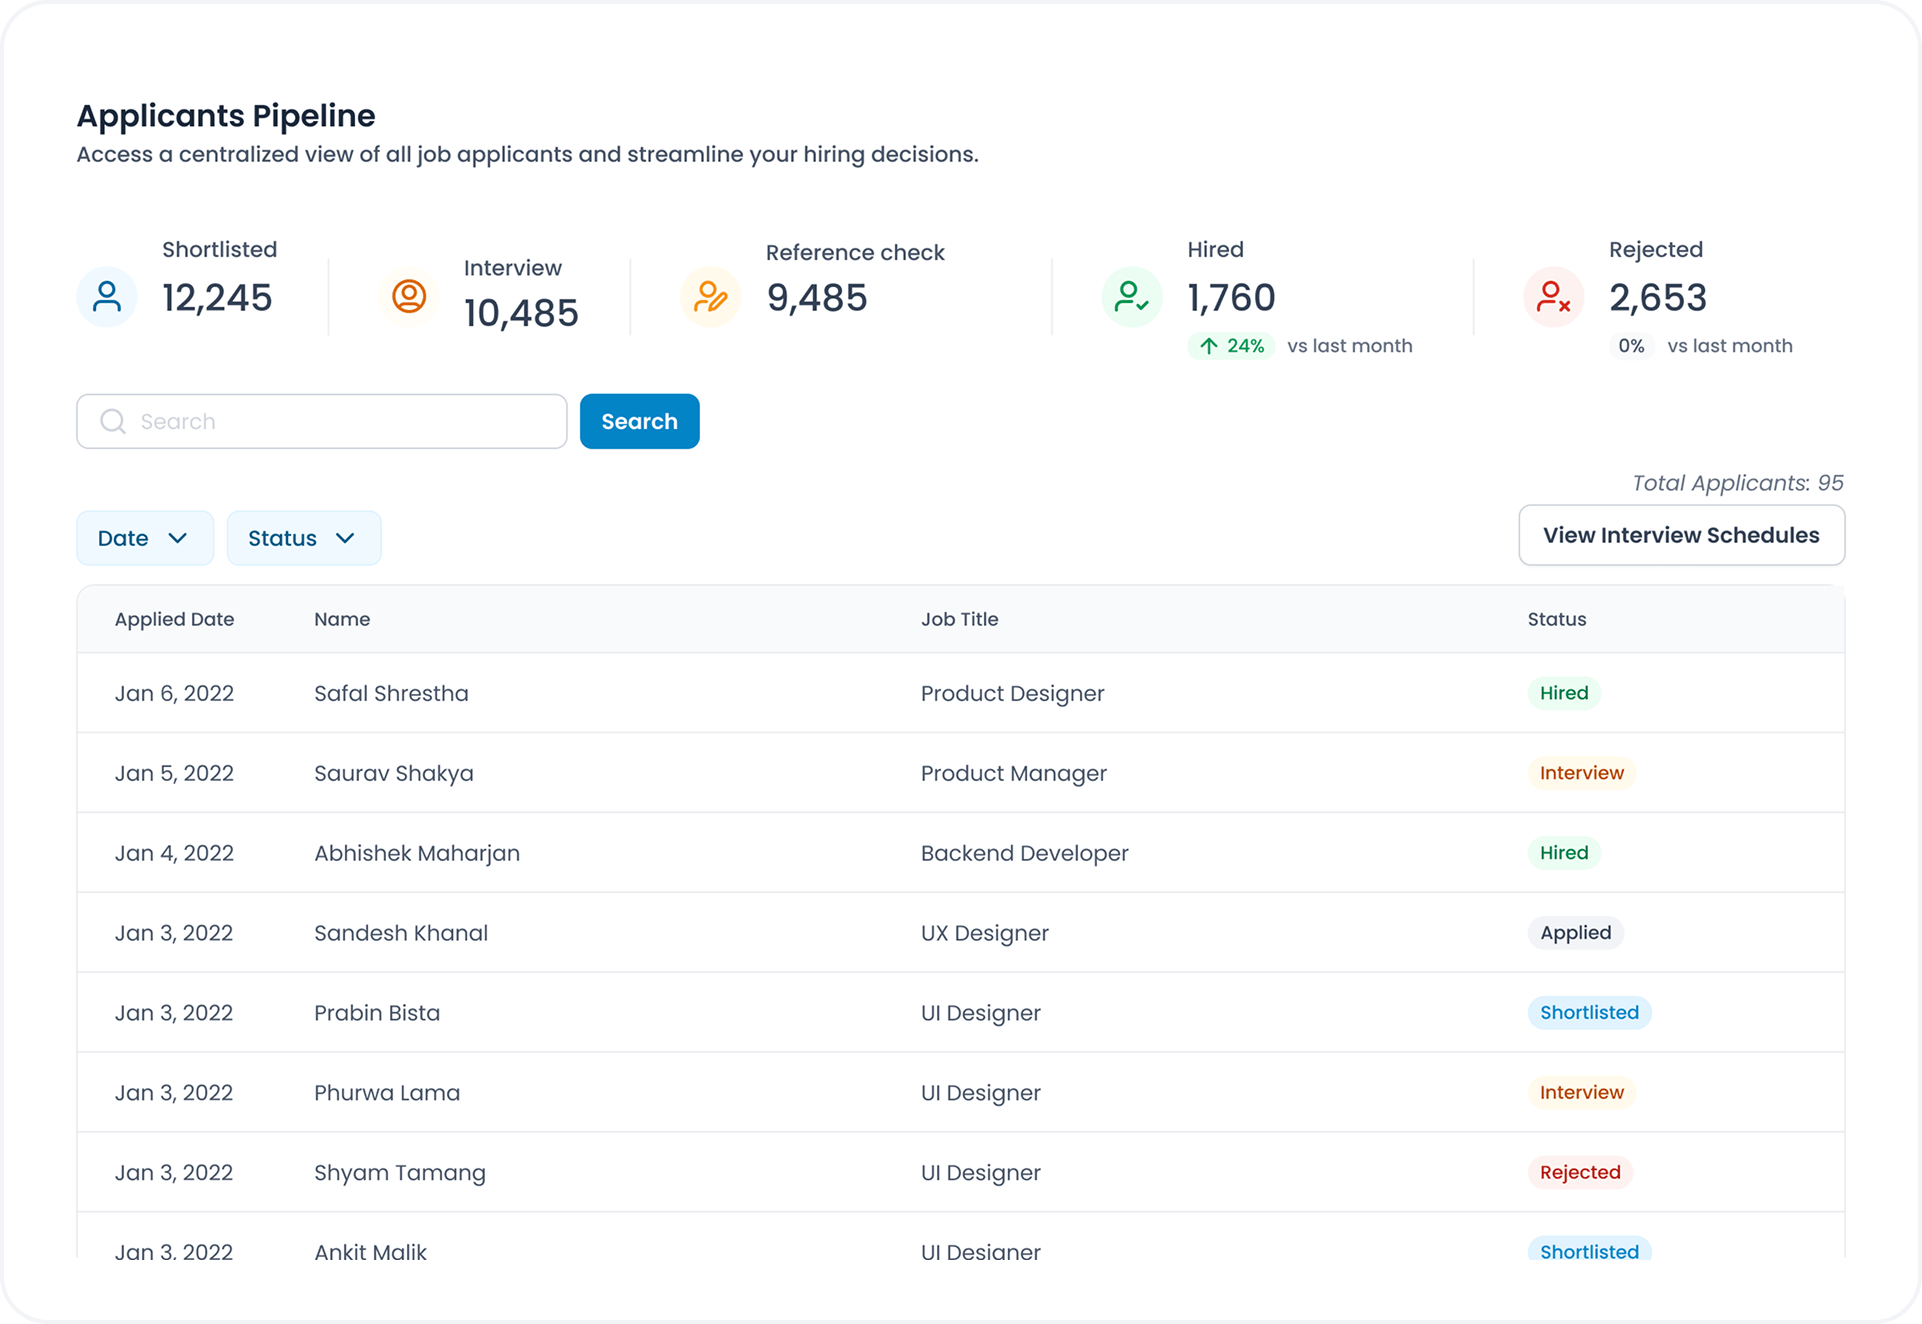Image resolution: width=1922 pixels, height=1324 pixels.
Task: Open View Interview Schedules
Action: (1681, 535)
